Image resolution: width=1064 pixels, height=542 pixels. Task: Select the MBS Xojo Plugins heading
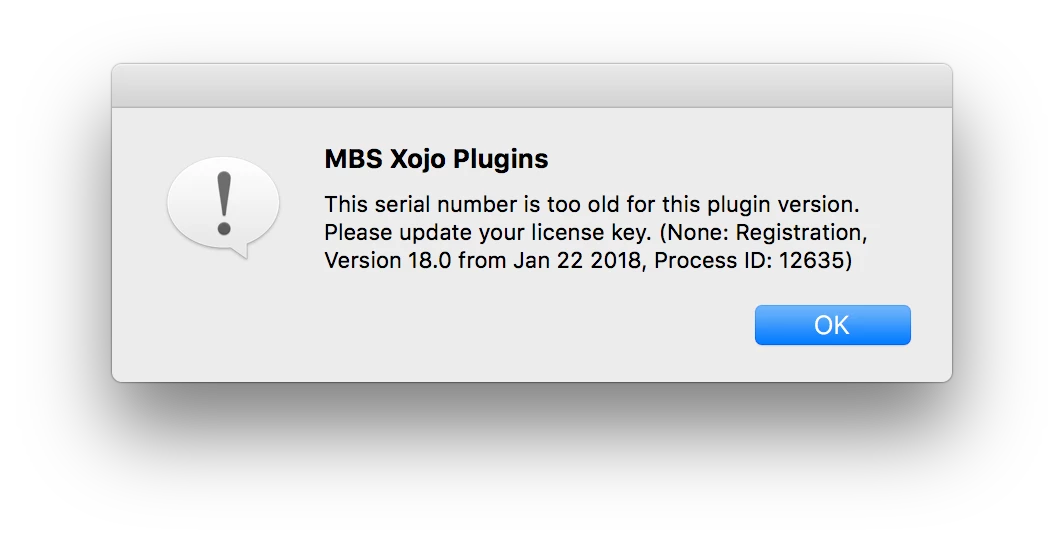point(436,159)
